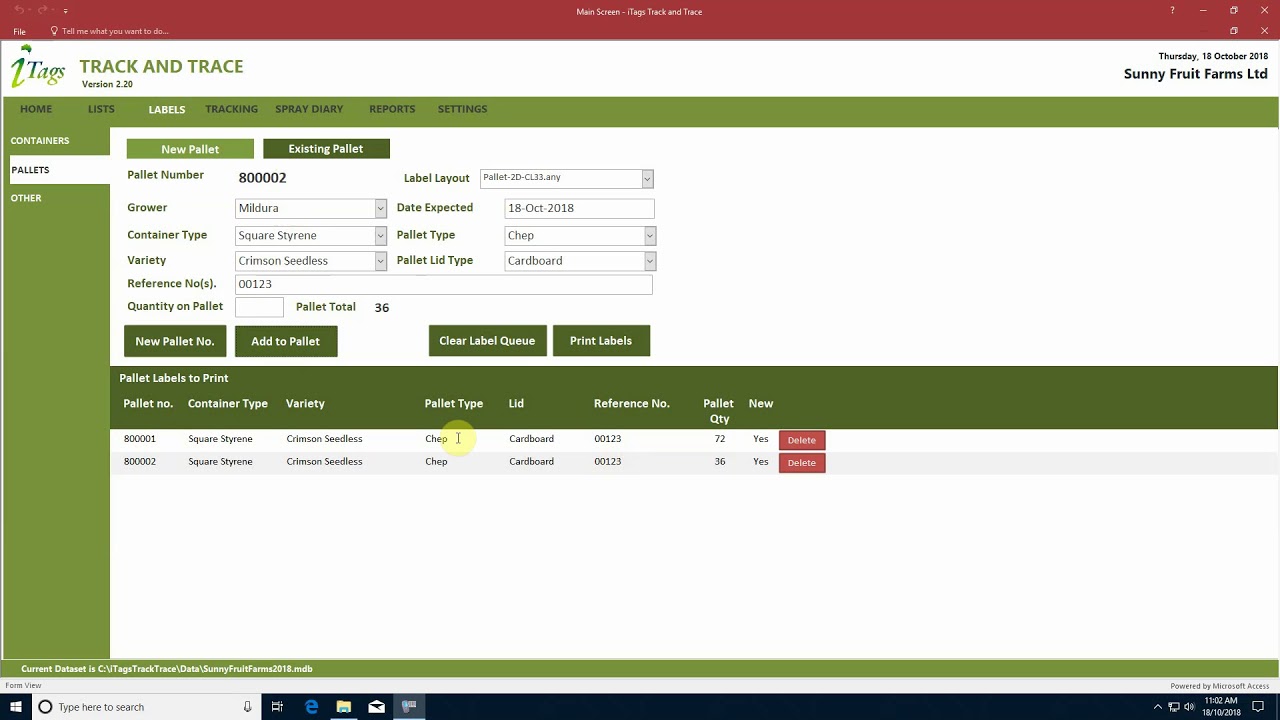Click the Undo arrow in quick access toolbar
Image resolution: width=1280 pixels, height=720 pixels.
click(19, 10)
